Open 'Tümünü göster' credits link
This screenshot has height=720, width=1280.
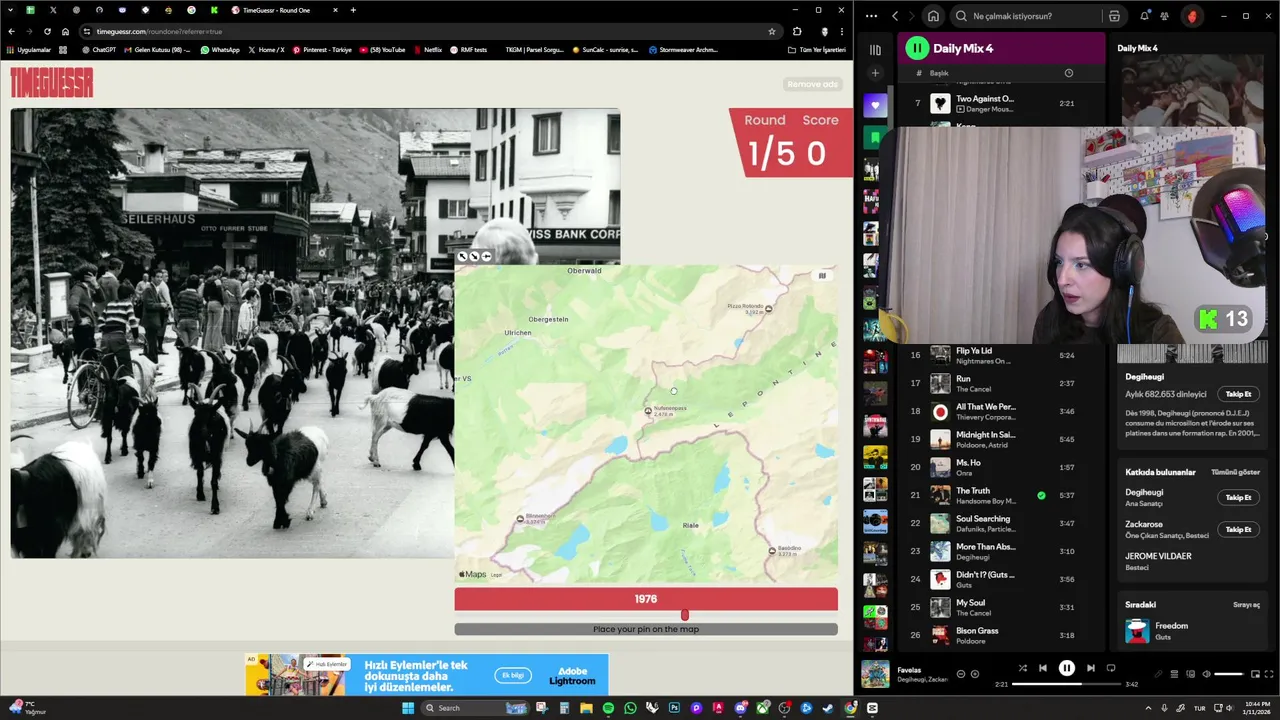click(x=1235, y=472)
